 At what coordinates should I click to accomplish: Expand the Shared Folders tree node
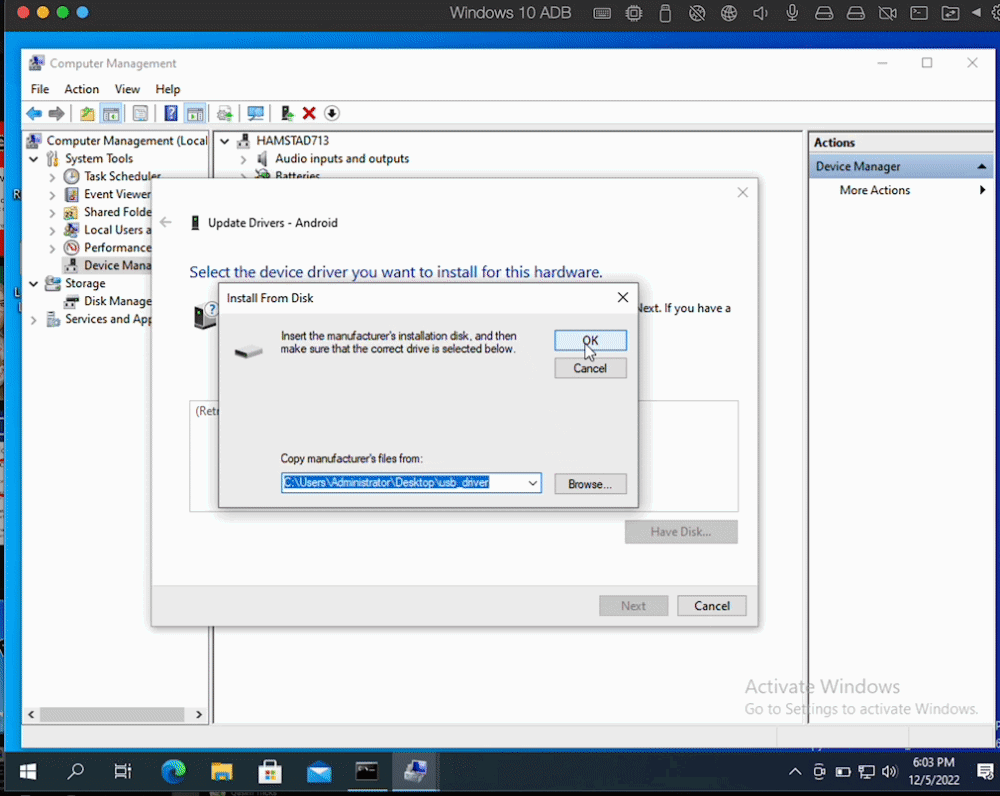[52, 212]
